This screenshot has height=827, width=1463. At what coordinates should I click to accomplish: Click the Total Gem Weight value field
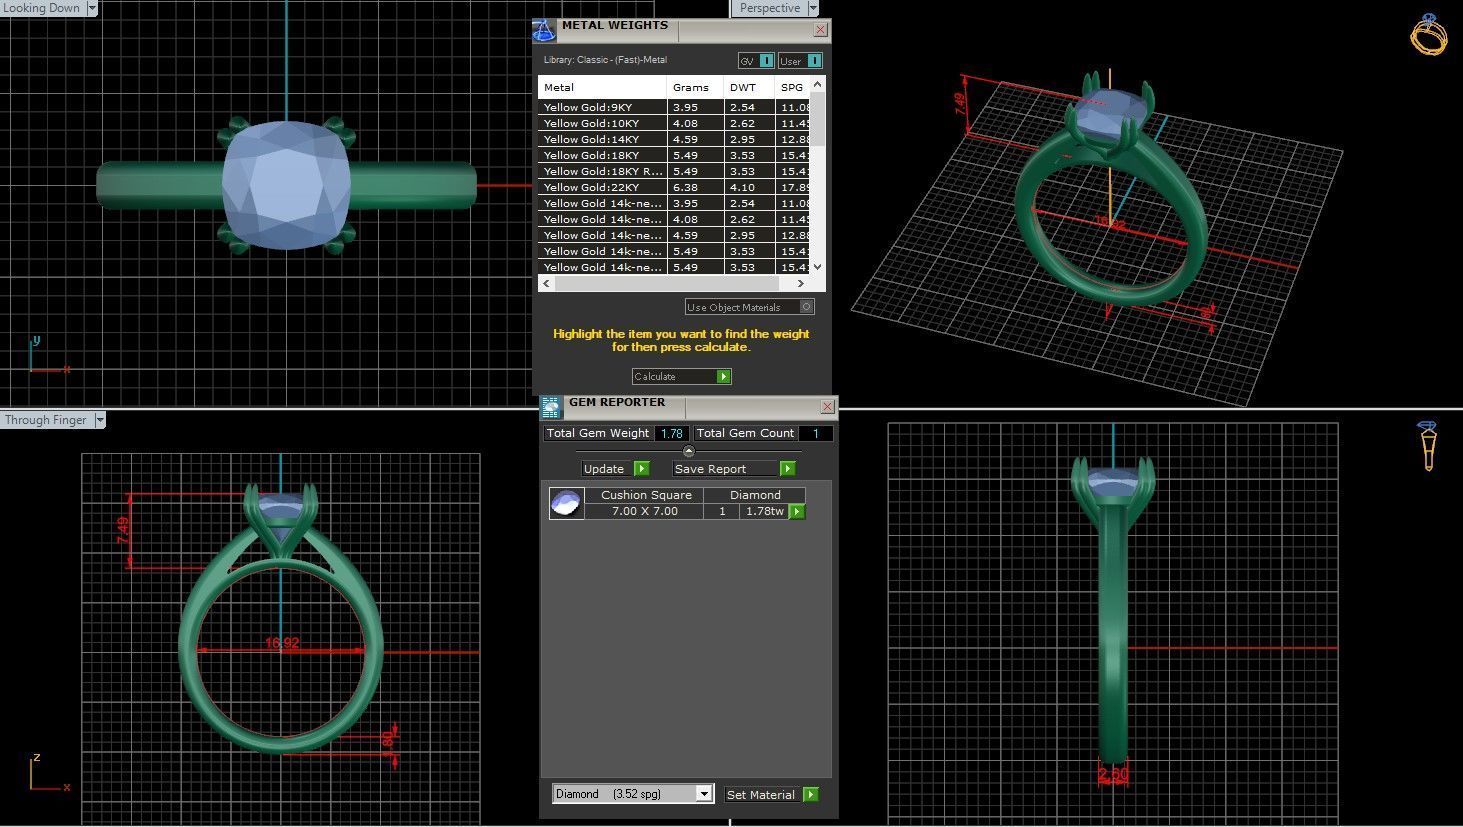click(671, 433)
